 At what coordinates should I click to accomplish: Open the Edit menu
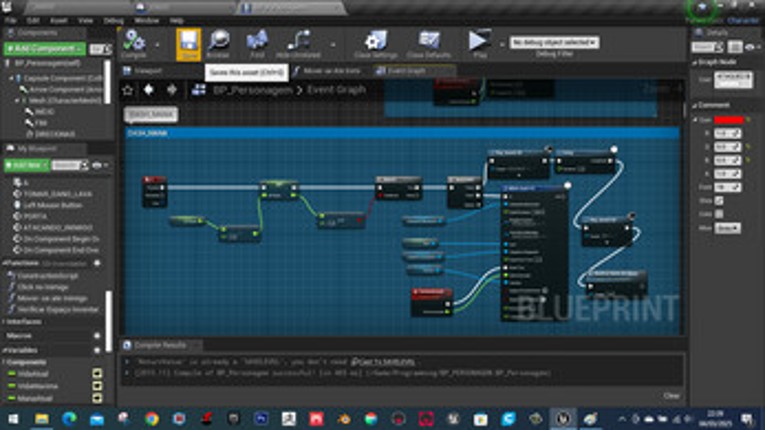pyautogui.click(x=33, y=20)
